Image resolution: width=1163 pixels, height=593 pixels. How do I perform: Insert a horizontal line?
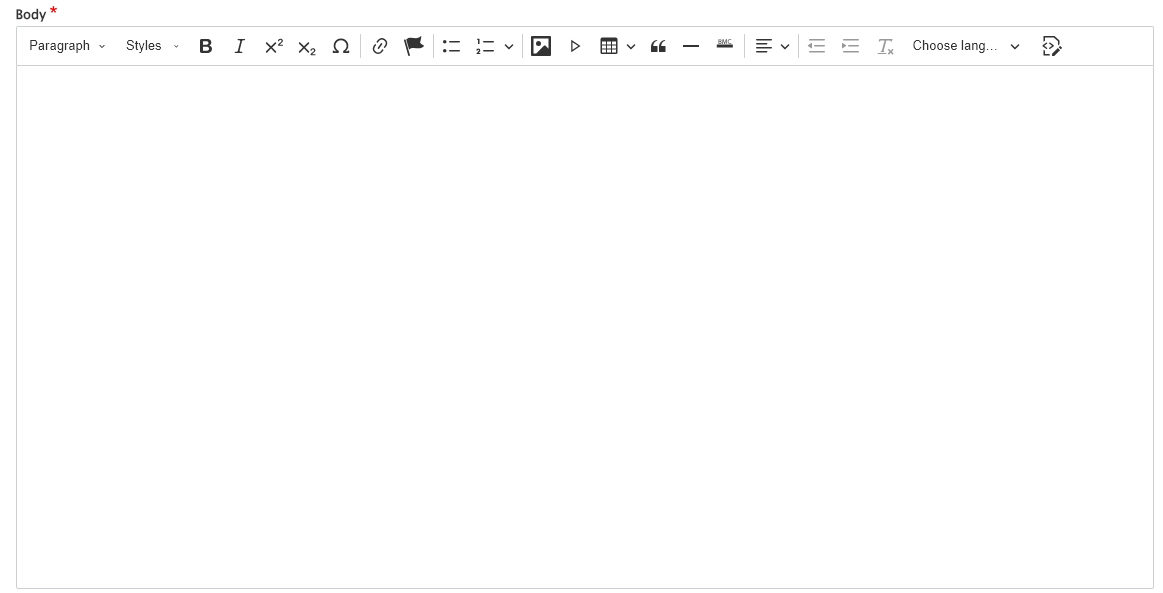pyautogui.click(x=691, y=46)
